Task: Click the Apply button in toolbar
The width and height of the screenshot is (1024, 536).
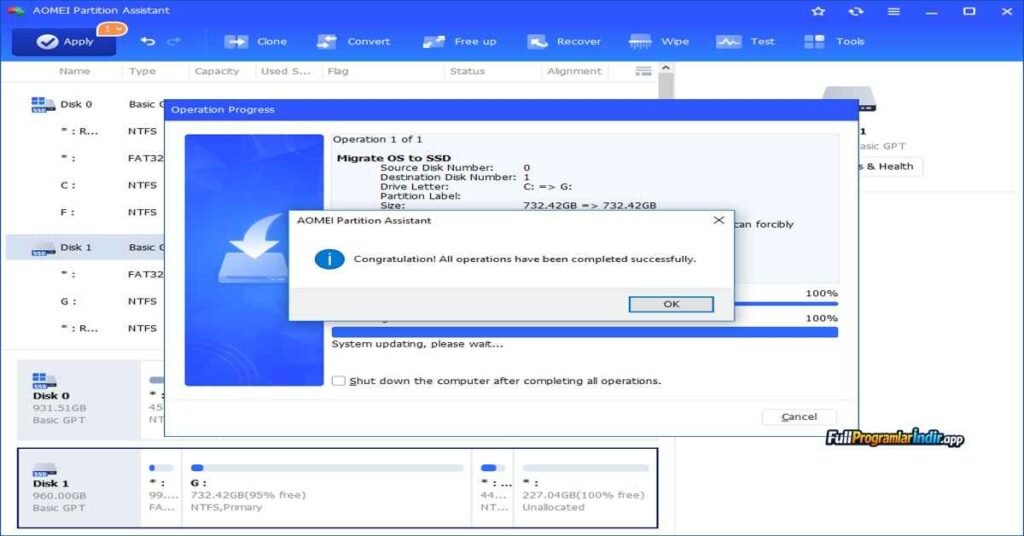Action: pyautogui.click(x=64, y=42)
